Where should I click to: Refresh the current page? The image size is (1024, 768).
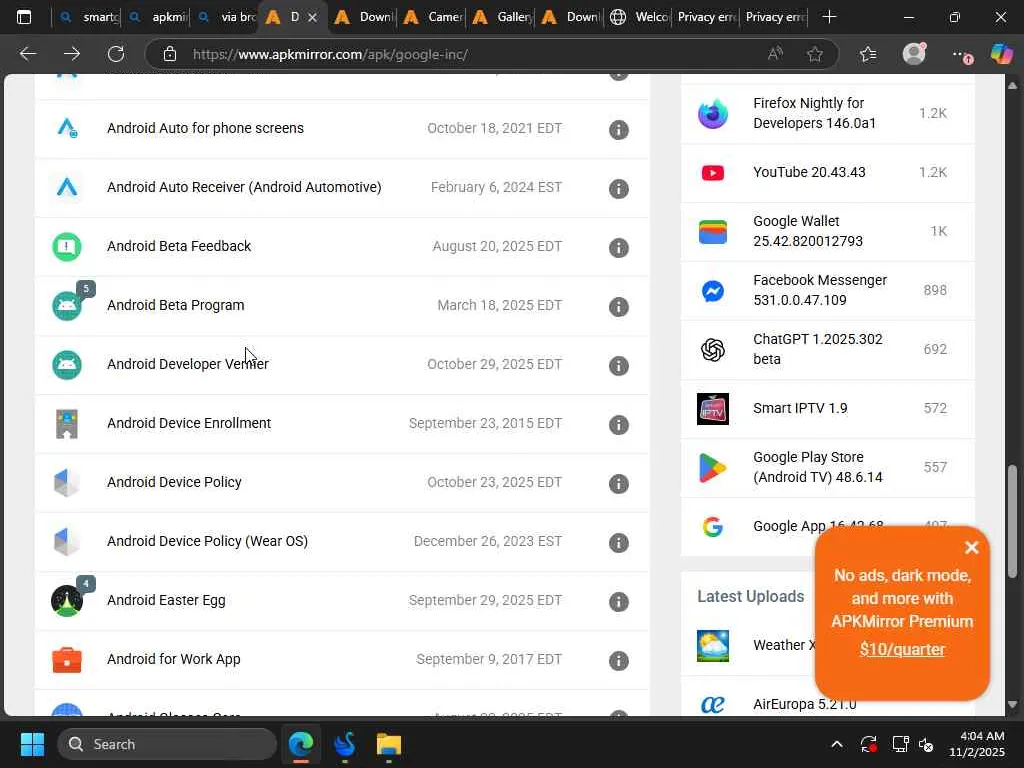[116, 54]
